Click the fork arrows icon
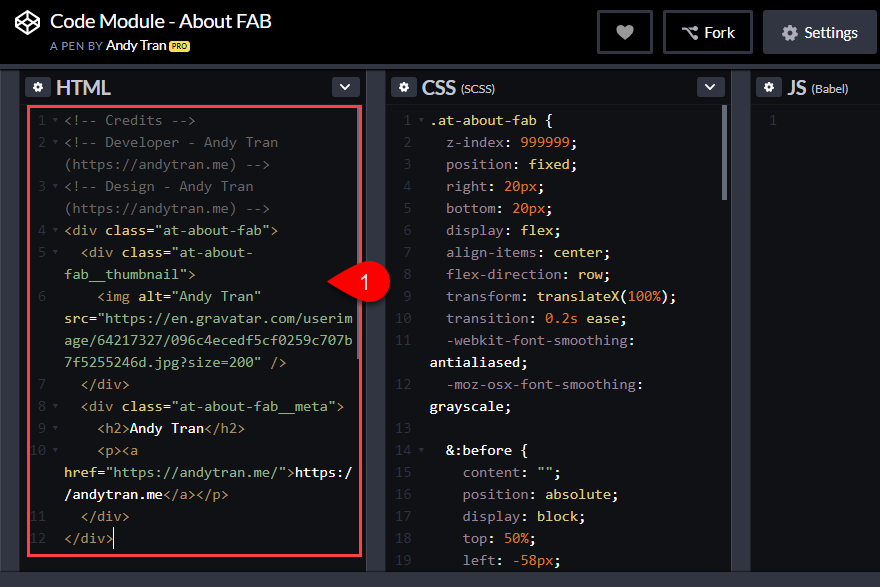Viewport: 880px width, 587px height. 690,33
